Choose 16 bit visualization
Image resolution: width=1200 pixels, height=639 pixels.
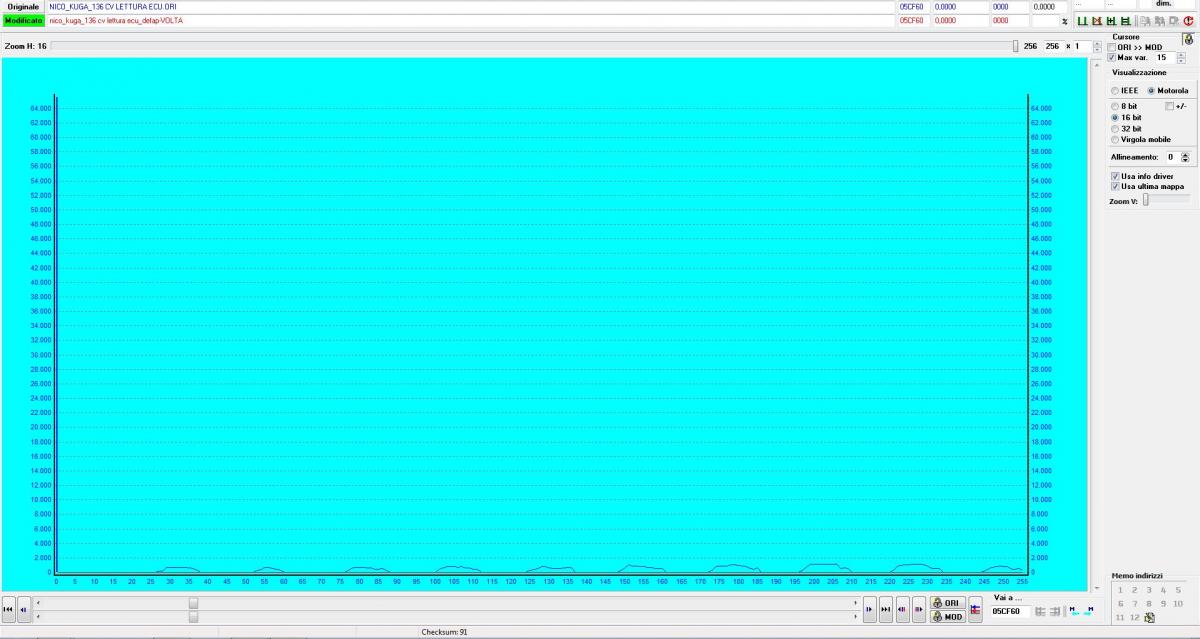1116,117
